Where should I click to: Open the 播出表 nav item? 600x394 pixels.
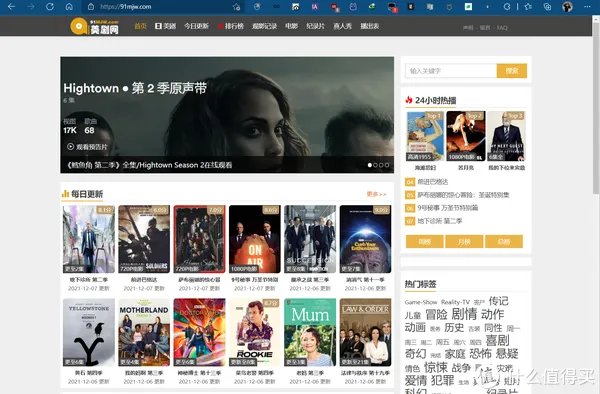coord(370,26)
